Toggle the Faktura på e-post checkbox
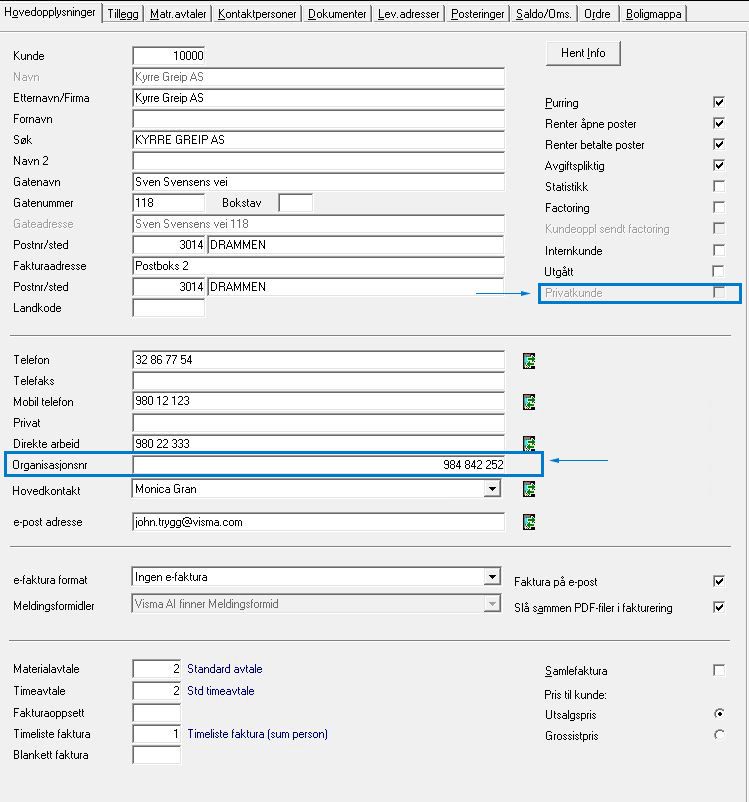Viewport: 749px width, 802px height. pos(718,581)
